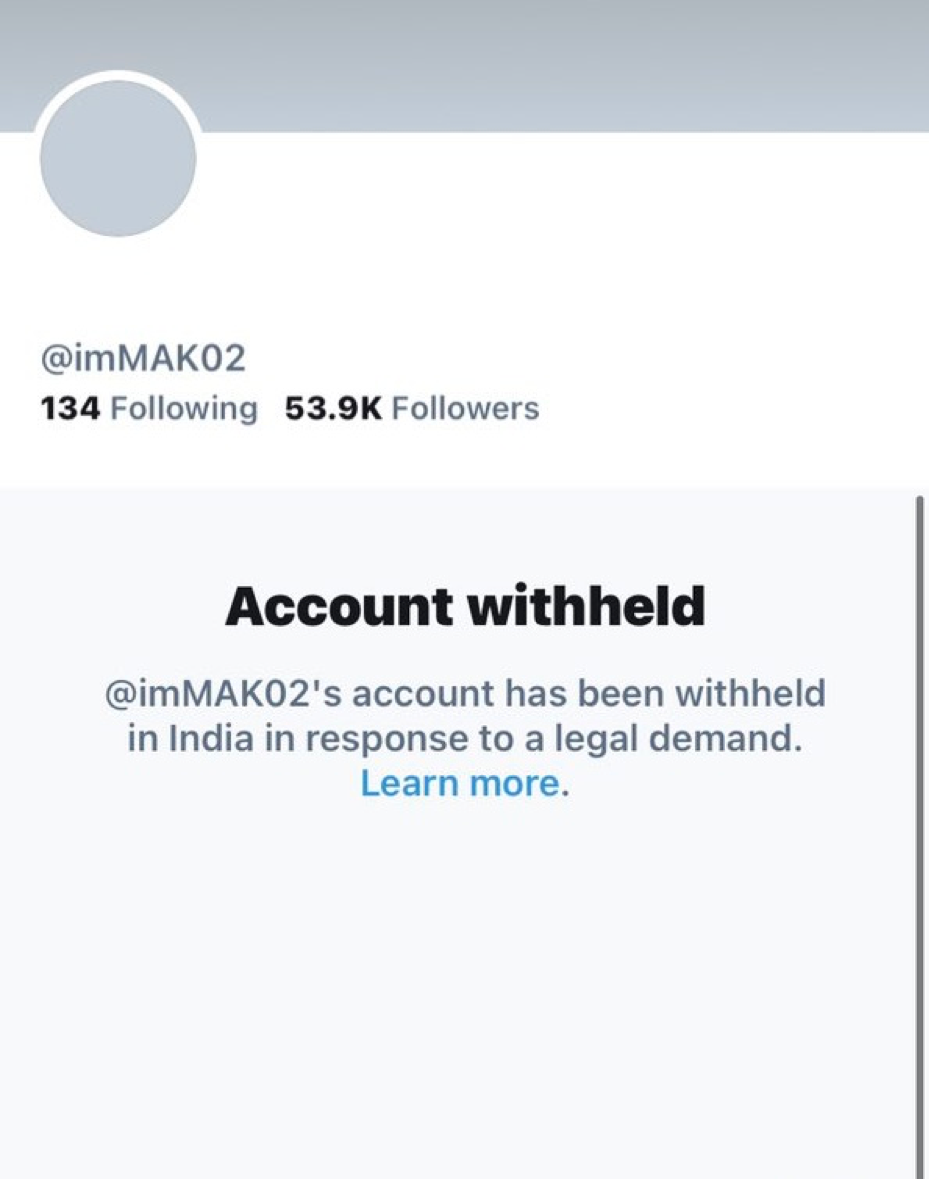
Task: Open the 53.9K Followers list
Action: tap(412, 408)
